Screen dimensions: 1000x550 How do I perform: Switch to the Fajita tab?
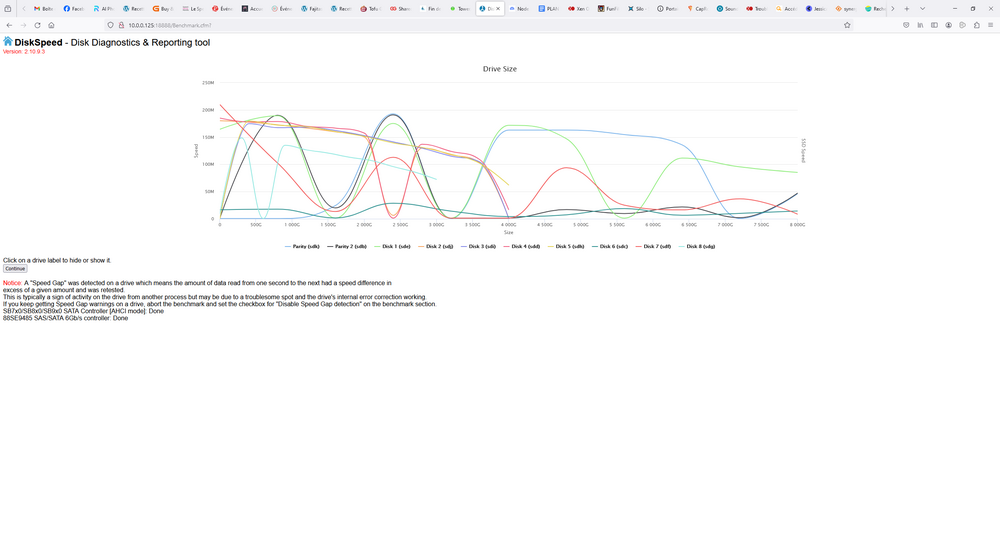pos(311,9)
